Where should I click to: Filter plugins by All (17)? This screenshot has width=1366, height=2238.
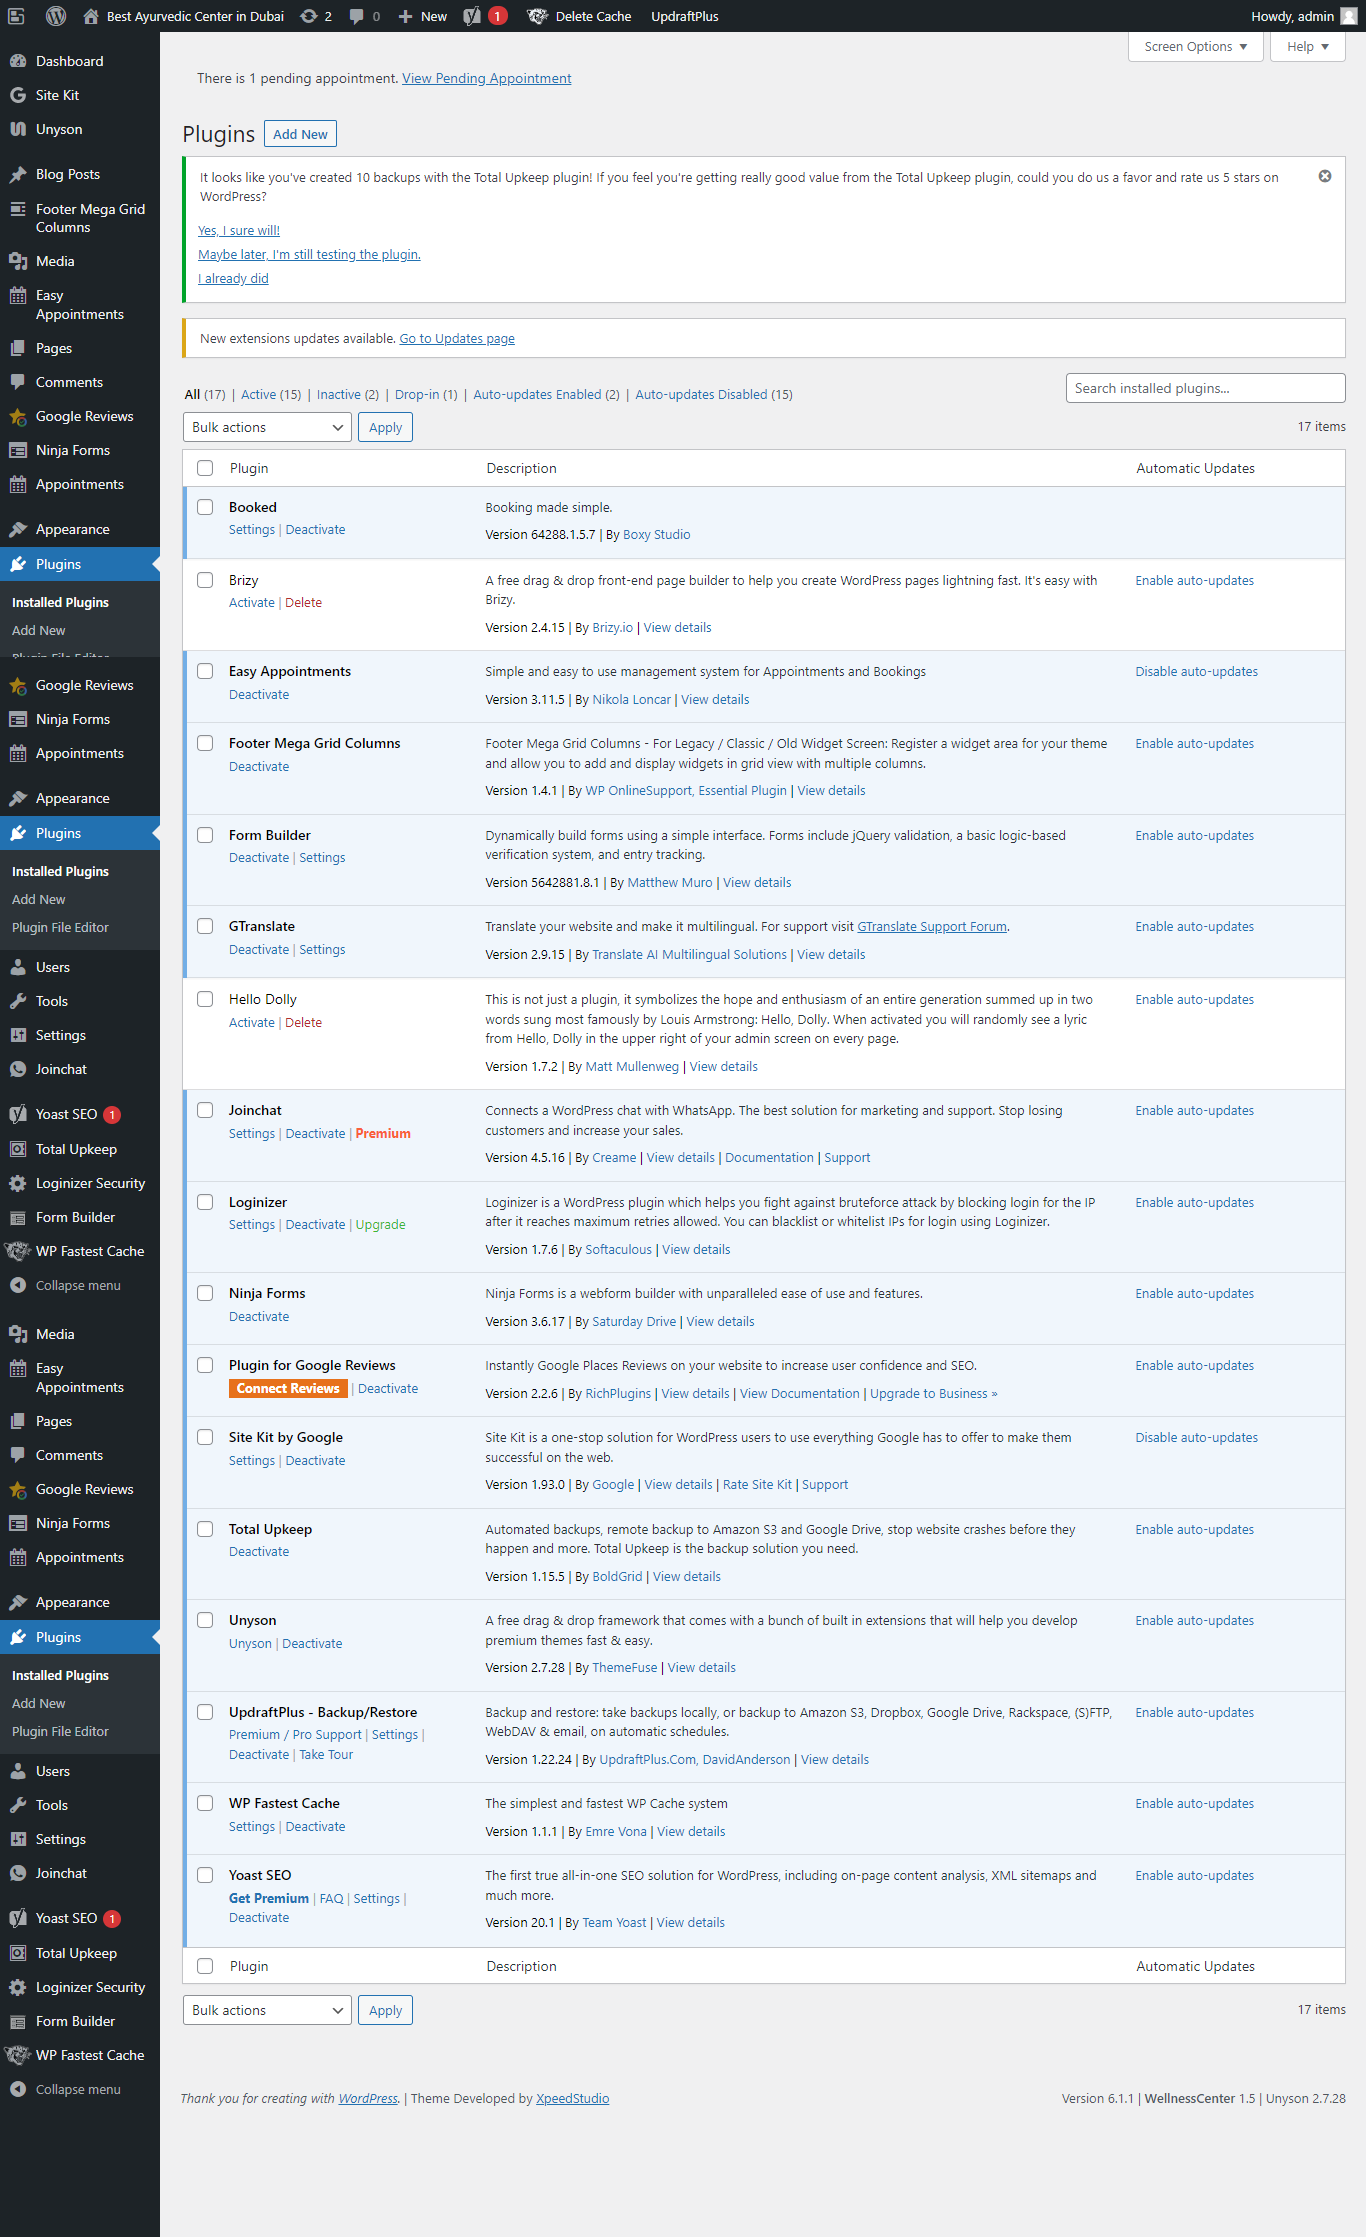coord(205,395)
